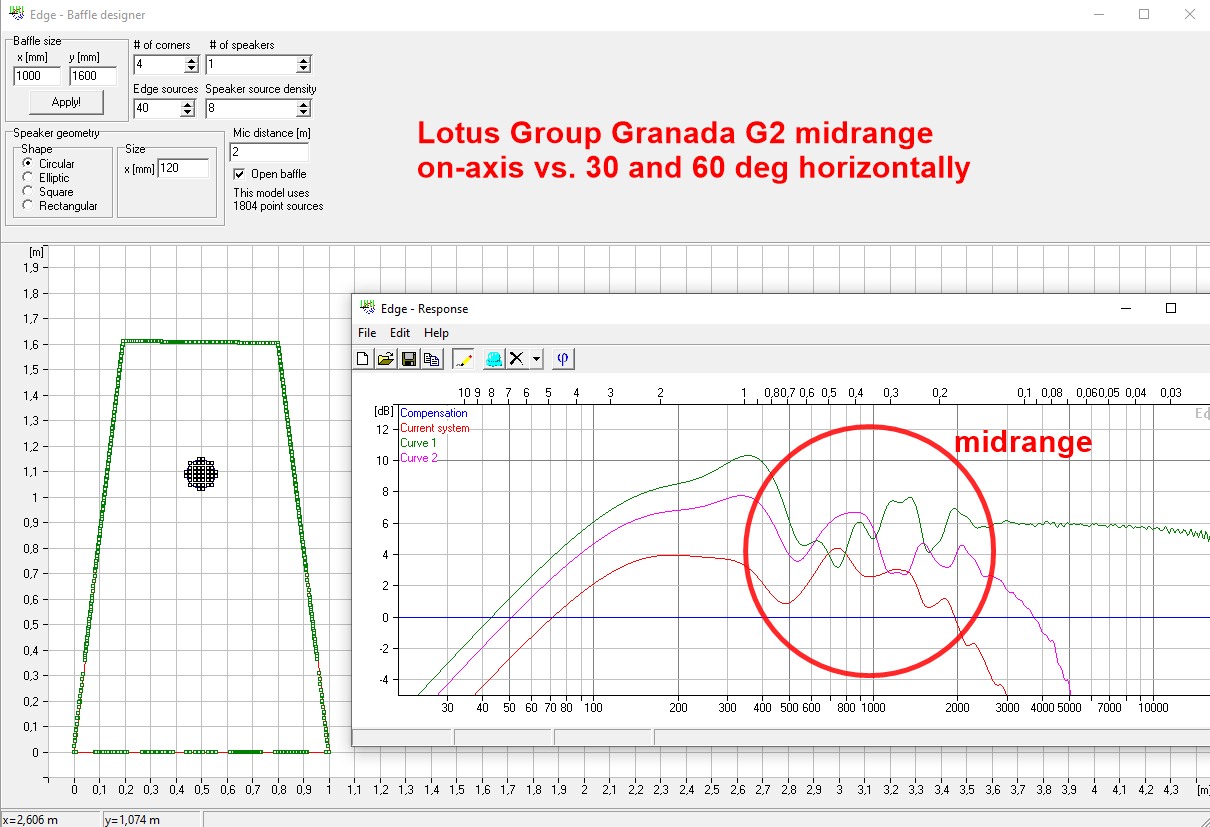Click baffle y [mm] field with 1600
This screenshot has height=827, width=1210.
pyautogui.click(x=93, y=76)
